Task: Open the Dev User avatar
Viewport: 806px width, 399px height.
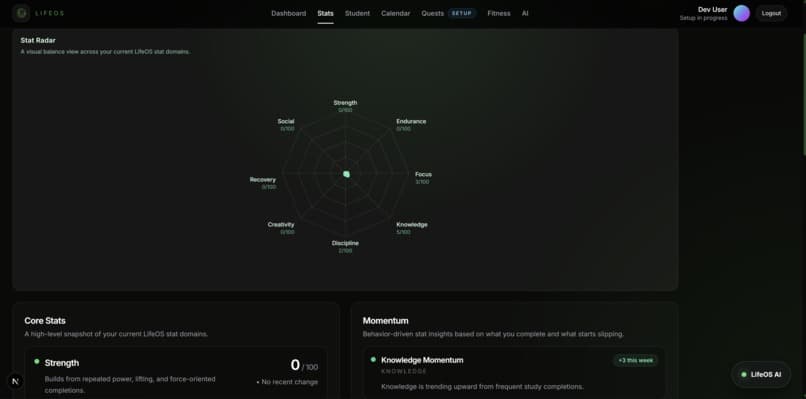Action: [x=741, y=13]
